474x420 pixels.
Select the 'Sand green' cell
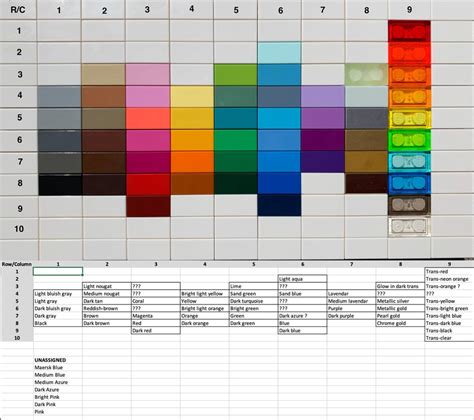click(x=254, y=294)
